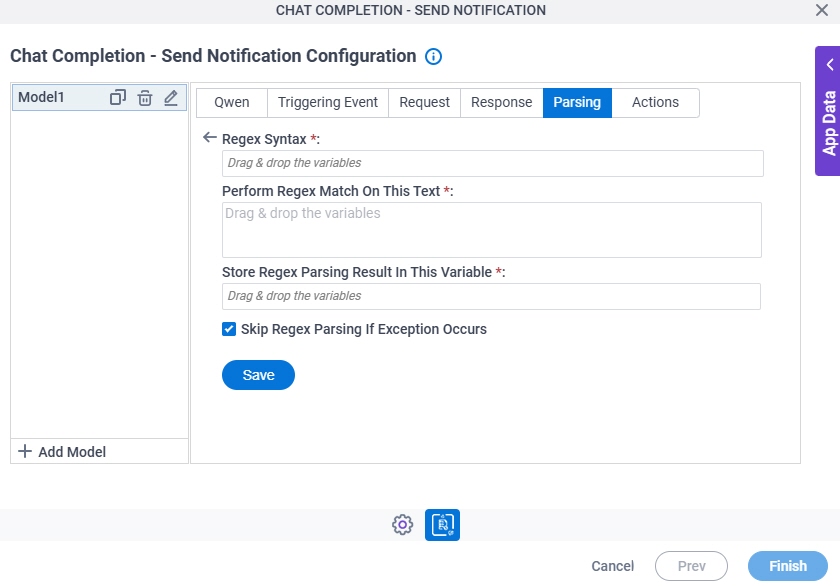Uncheck Skip Regex Parsing If Exception Occurs
Screen dimensions: 840x586
229,329
